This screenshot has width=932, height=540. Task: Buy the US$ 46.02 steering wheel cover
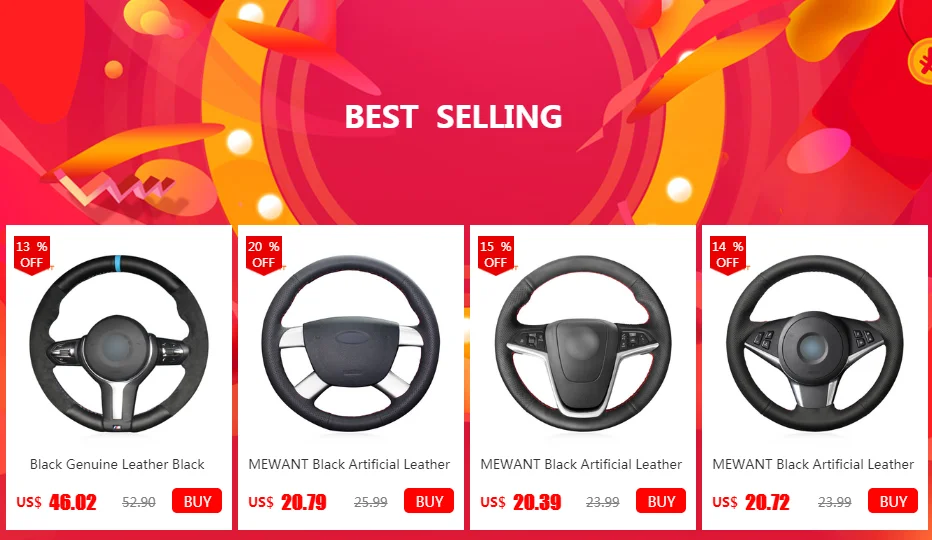click(x=197, y=501)
